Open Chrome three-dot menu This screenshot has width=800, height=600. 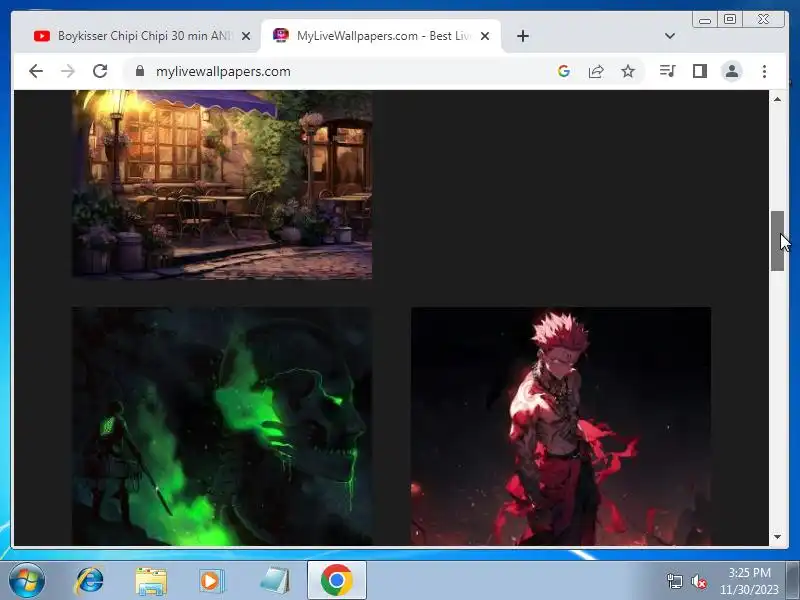coord(764,71)
